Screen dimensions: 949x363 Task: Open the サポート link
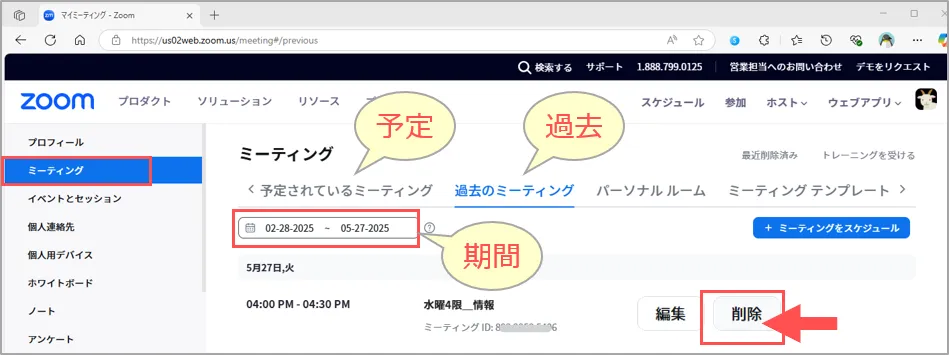click(604, 67)
